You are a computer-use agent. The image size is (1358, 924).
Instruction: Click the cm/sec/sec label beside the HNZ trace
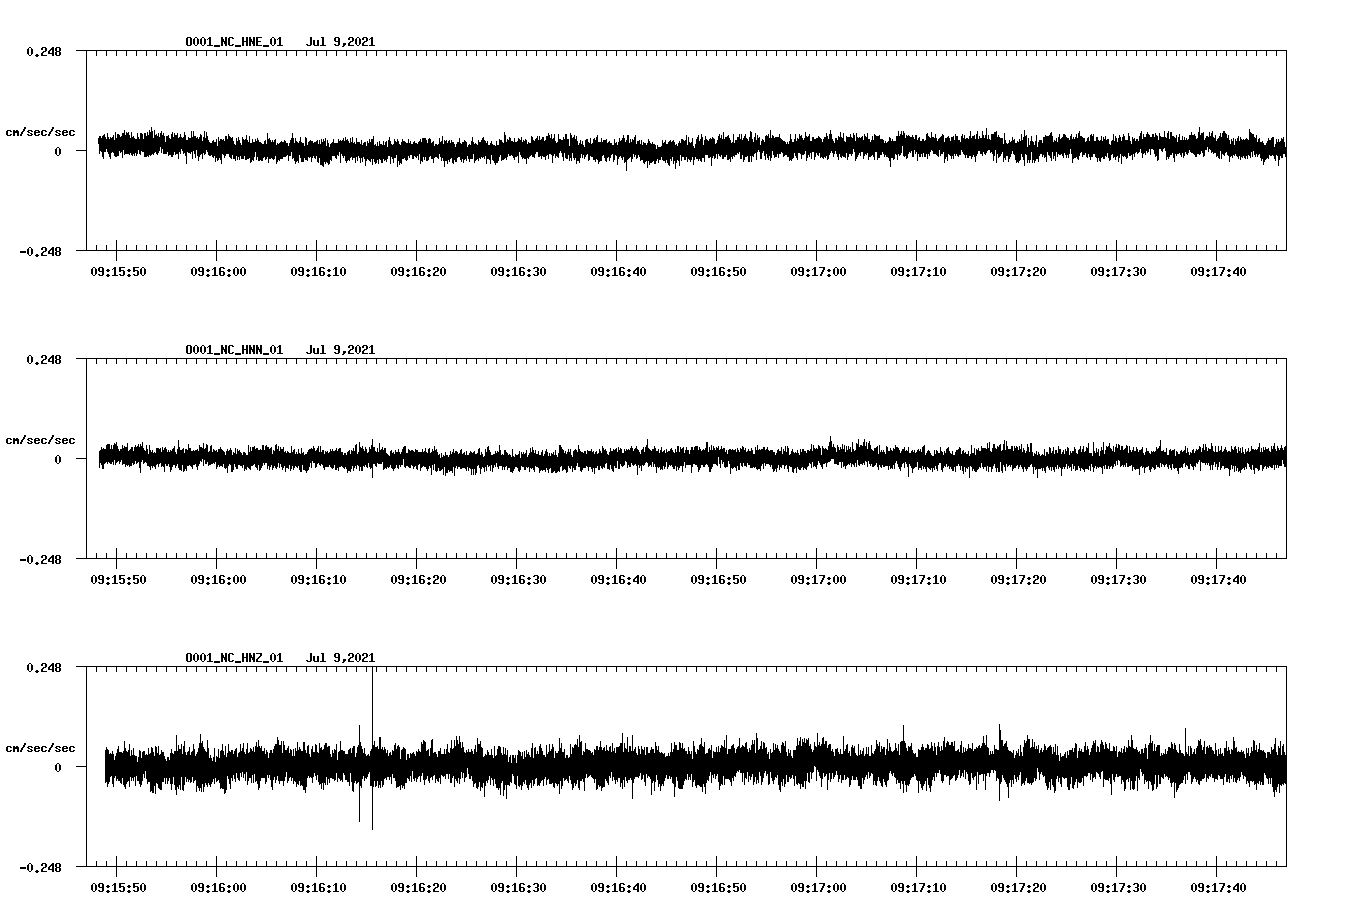(43, 747)
